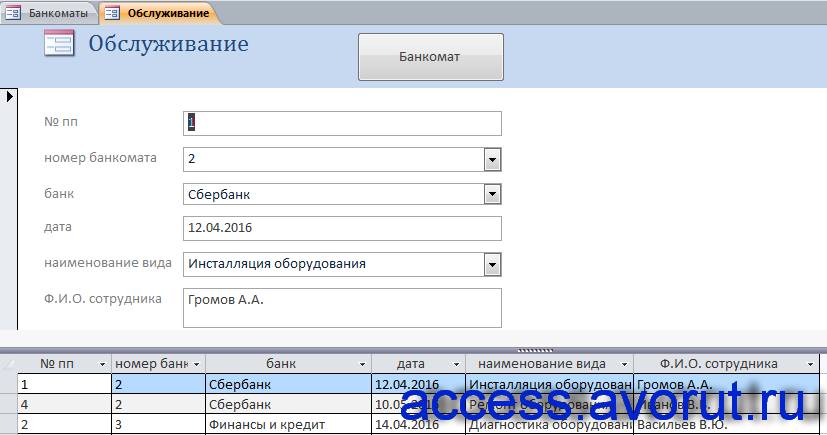Open filter arrow on наименование вида column
Screen dimensions: 827x435
tap(624, 364)
